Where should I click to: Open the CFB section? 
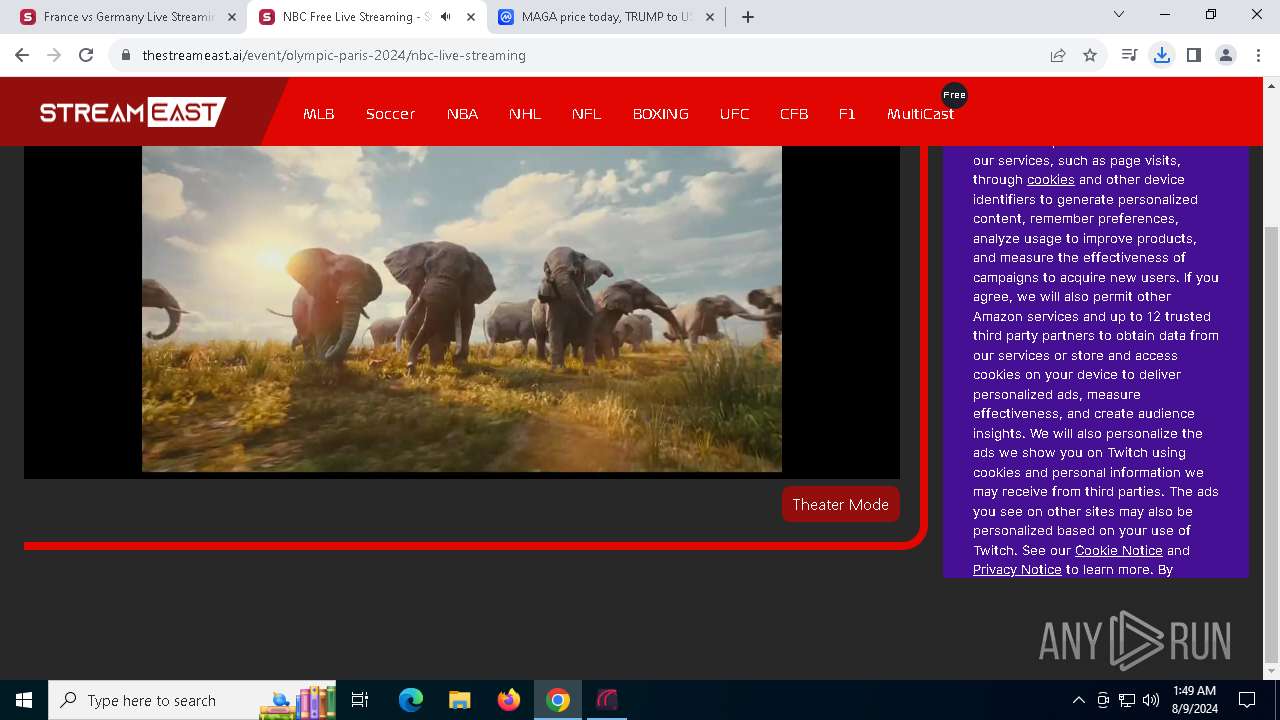click(794, 114)
